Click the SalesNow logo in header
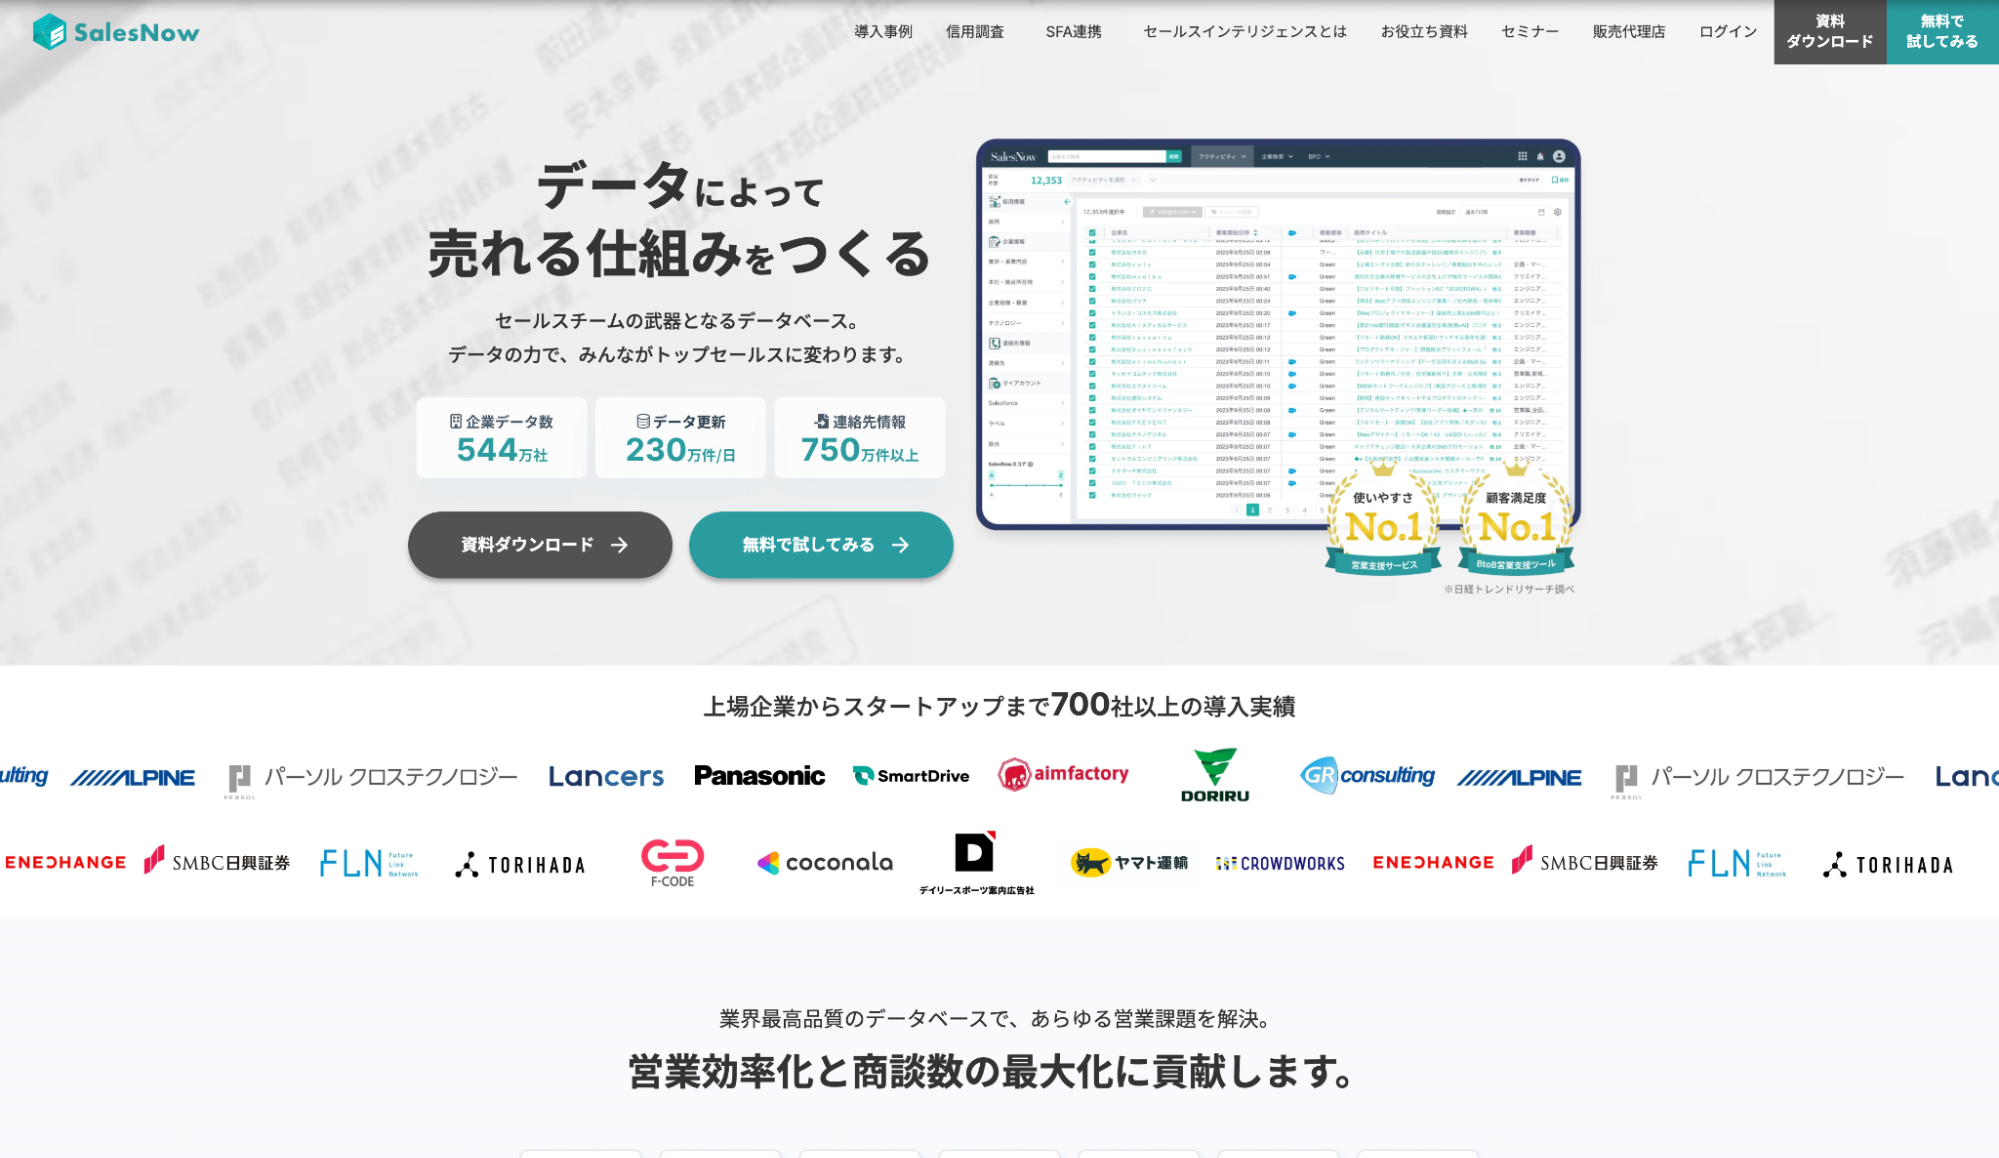Screen dimensions: 1999x1158 click(116, 32)
